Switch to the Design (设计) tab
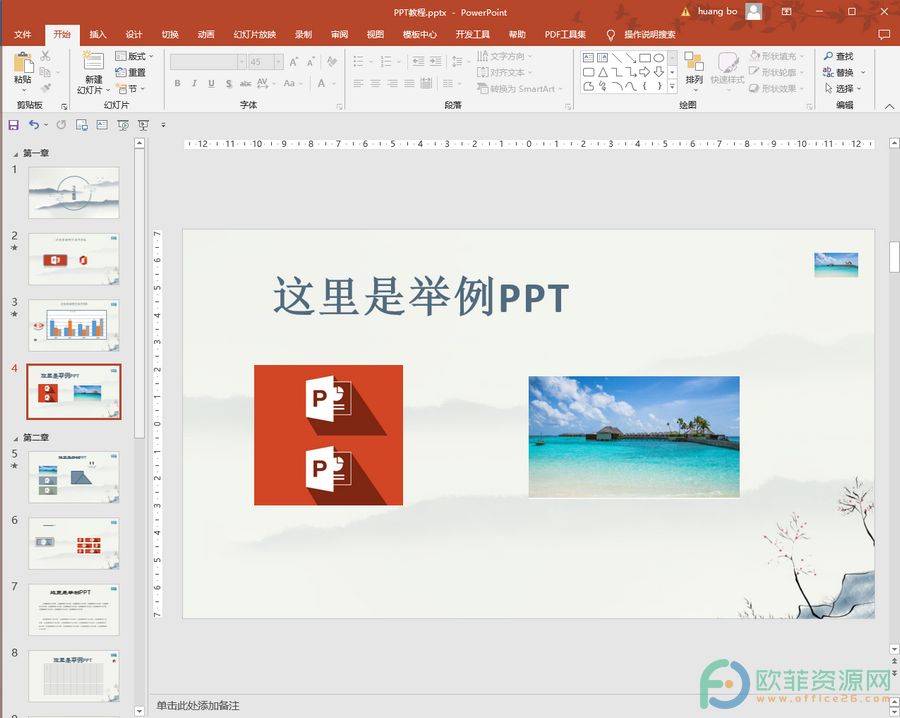The height and width of the screenshot is (718, 900). pos(134,34)
